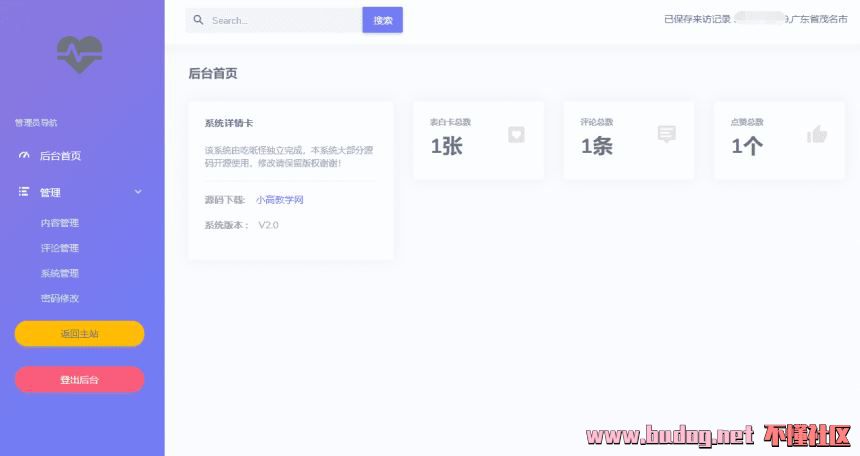This screenshot has height=456, width=860.
Task: Click the heartbeat logo in the sidebar
Action: tap(80, 54)
